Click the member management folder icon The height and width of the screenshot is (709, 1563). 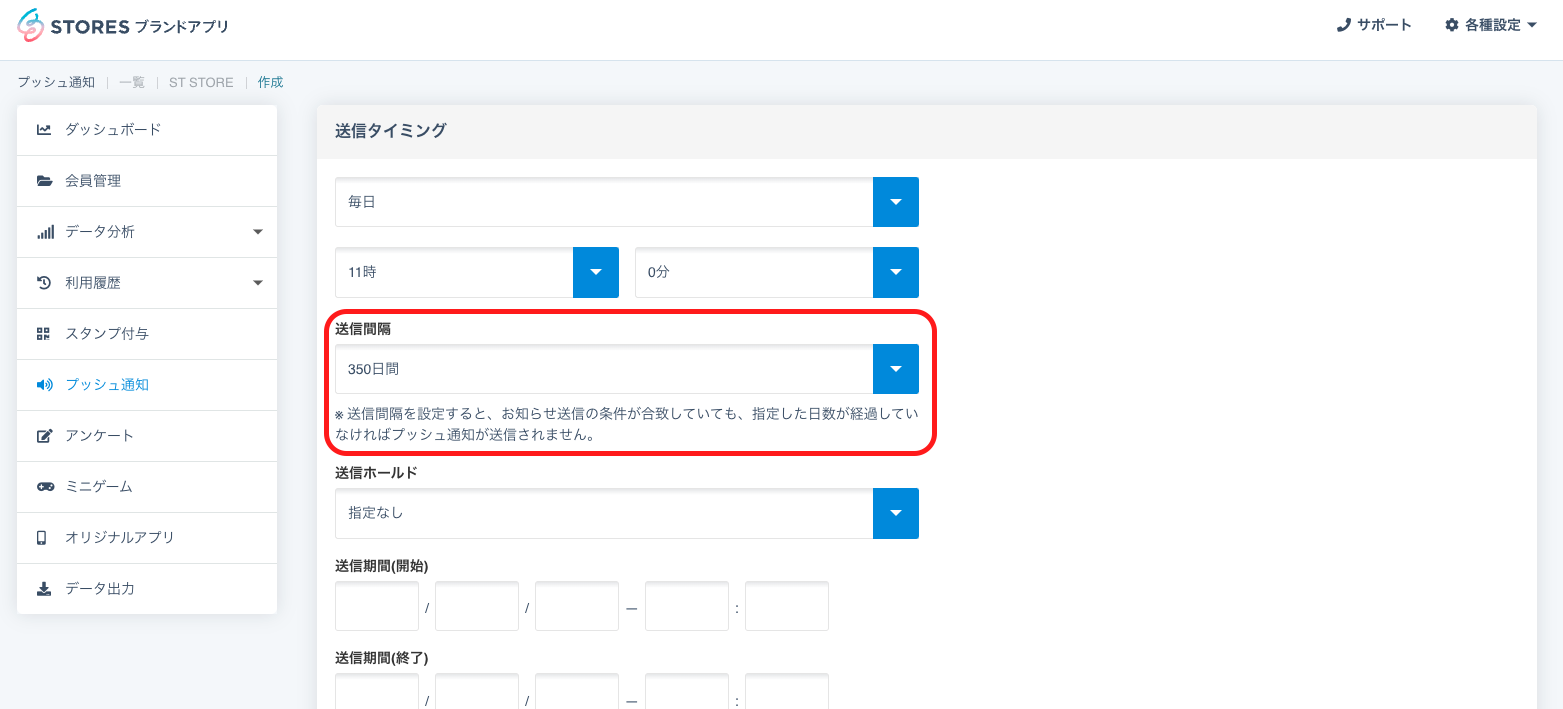44,181
